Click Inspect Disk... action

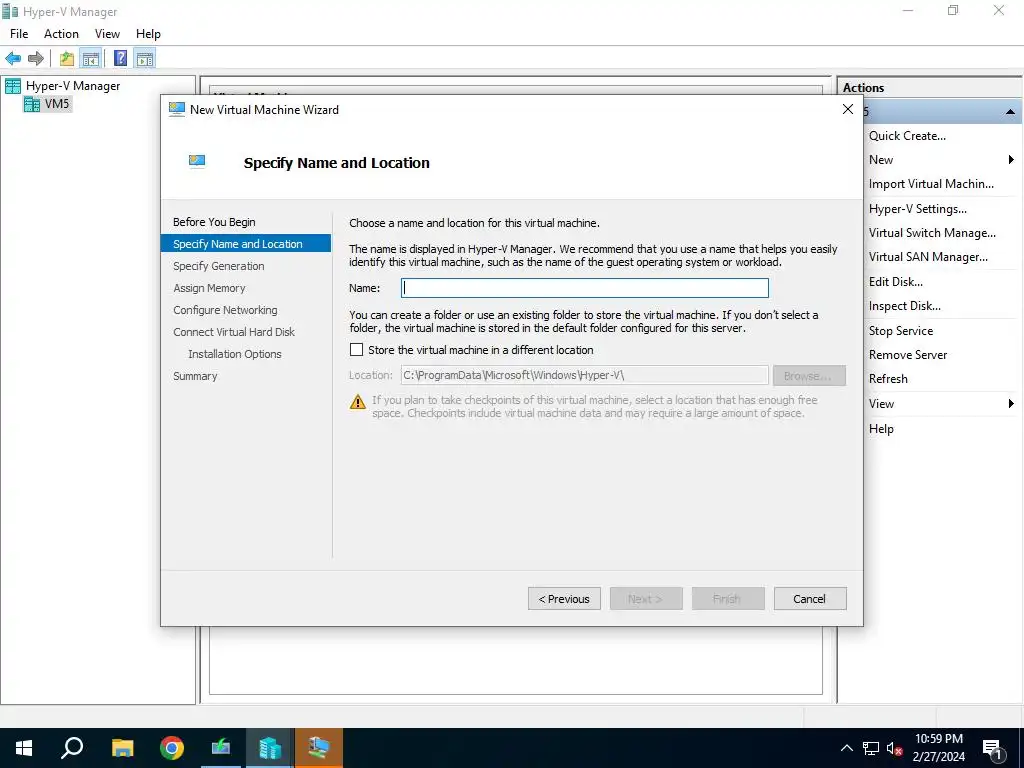(904, 306)
